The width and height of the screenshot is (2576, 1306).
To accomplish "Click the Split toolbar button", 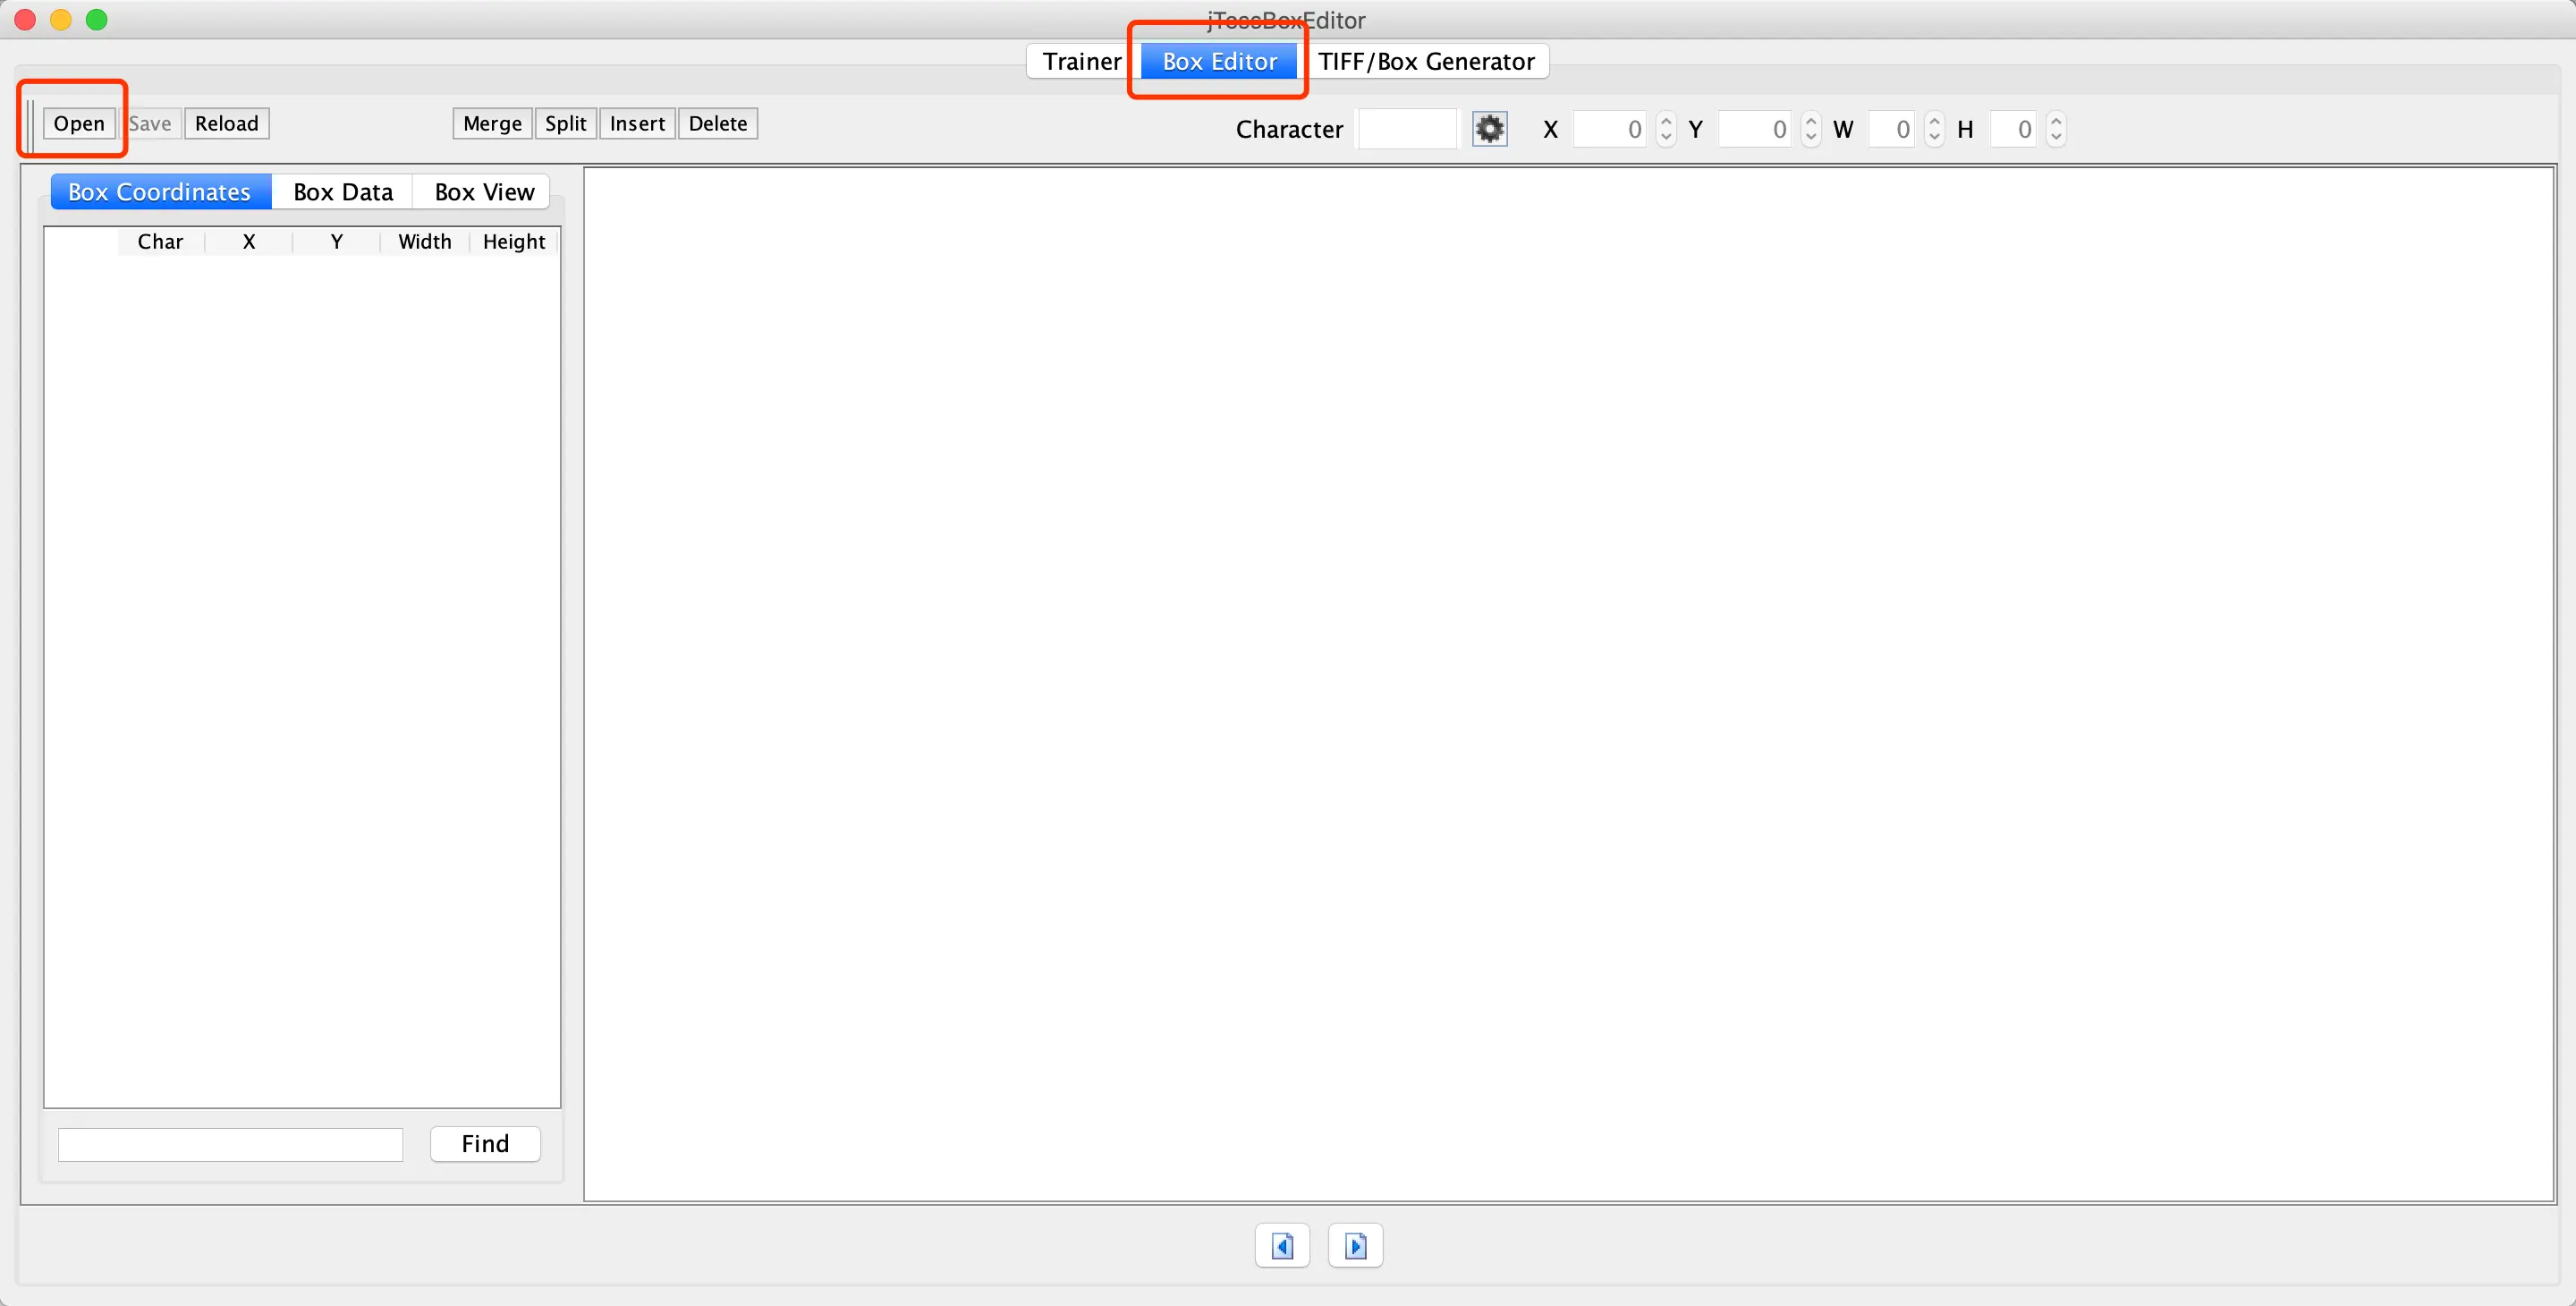I will coord(565,124).
